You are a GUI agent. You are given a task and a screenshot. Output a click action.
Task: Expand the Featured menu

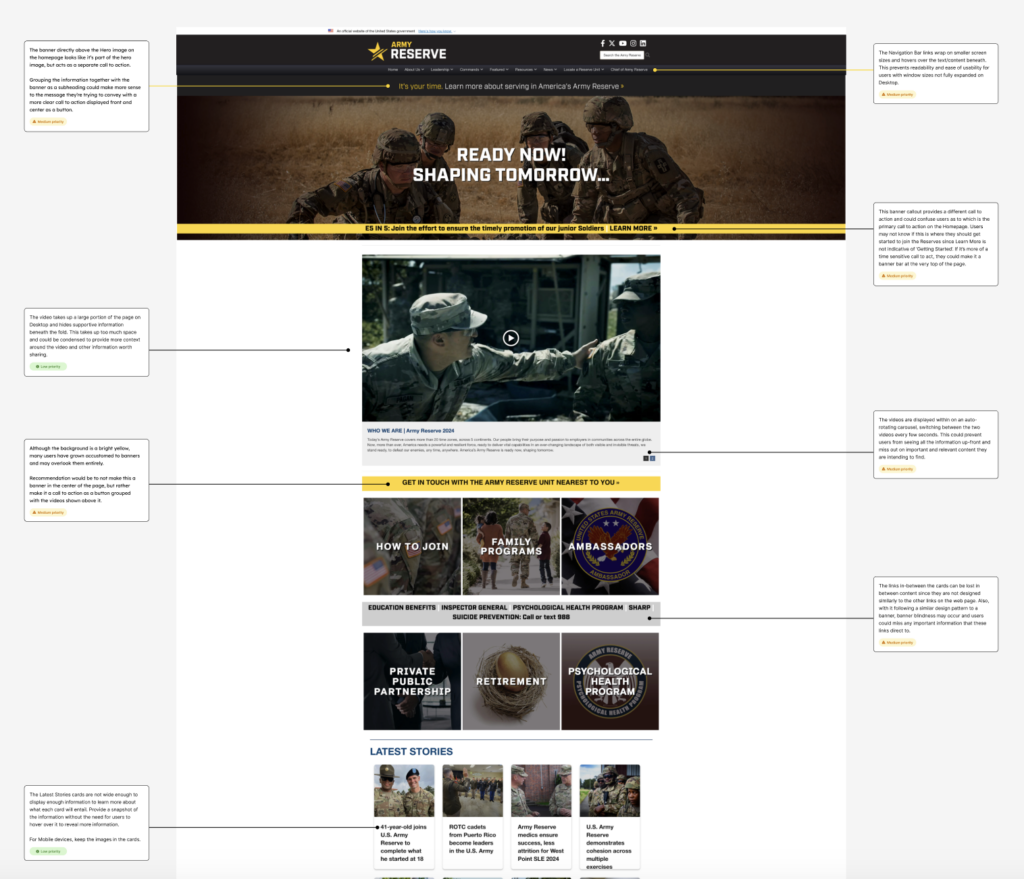[499, 69]
